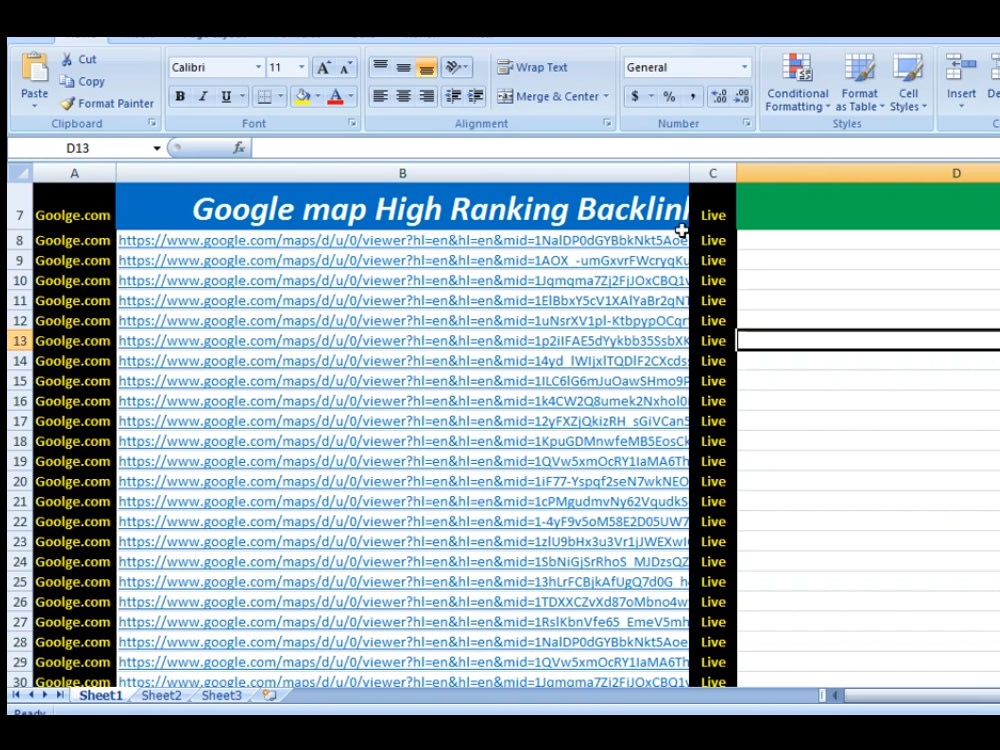The height and width of the screenshot is (750, 1000).
Task: Switch to Sheet3 tab
Action: click(221, 695)
